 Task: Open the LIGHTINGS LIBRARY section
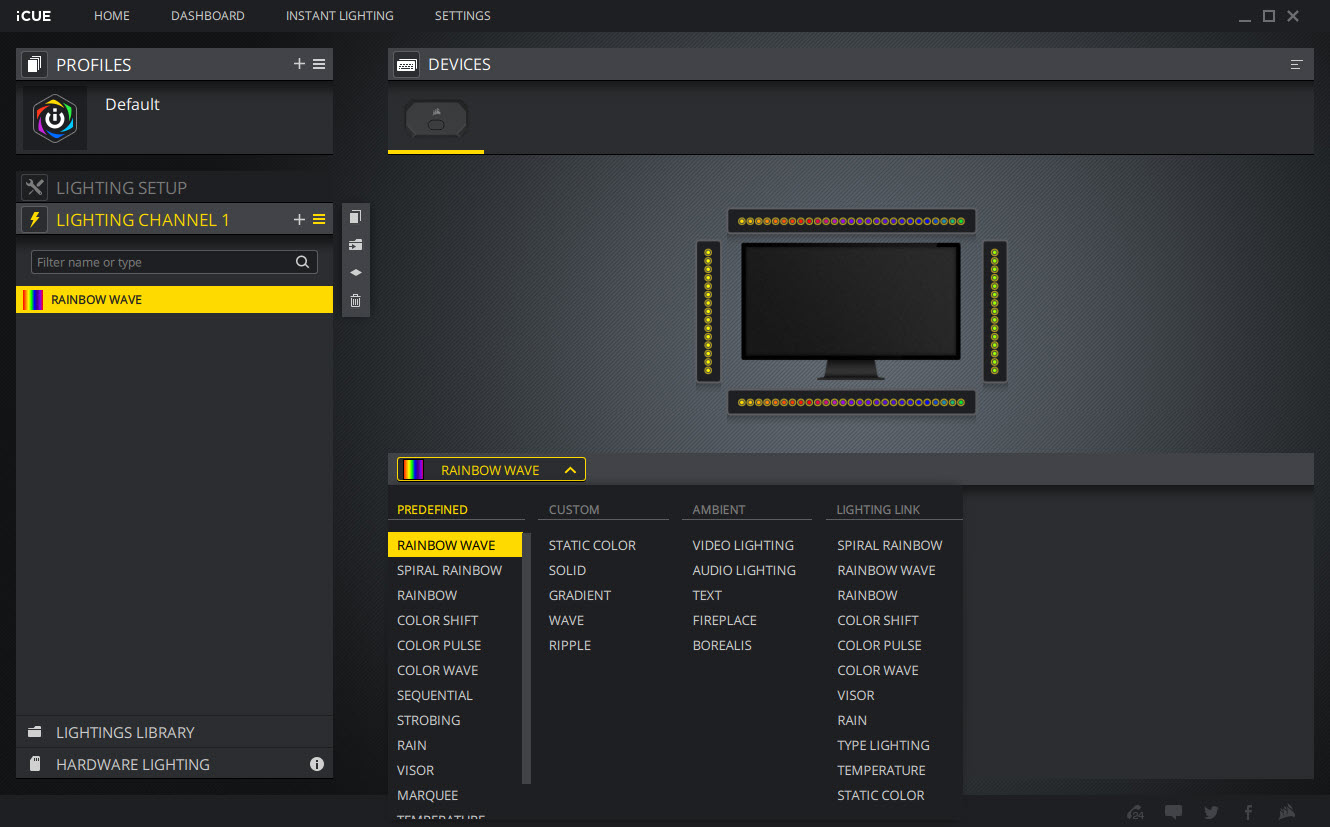174,732
